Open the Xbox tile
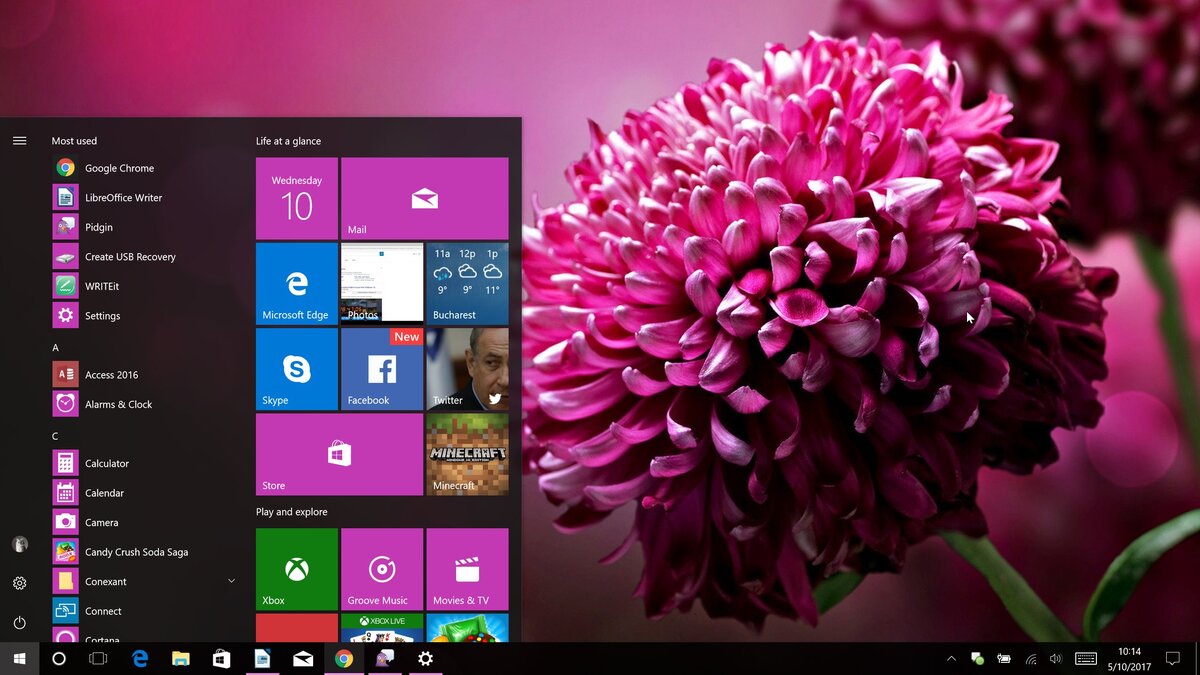This screenshot has width=1200, height=675. click(x=297, y=569)
